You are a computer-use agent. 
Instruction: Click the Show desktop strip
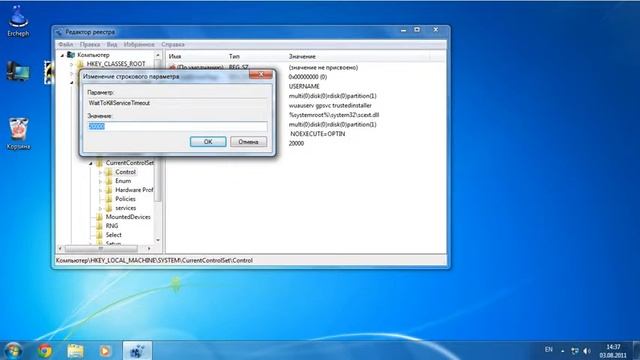(x=636, y=351)
